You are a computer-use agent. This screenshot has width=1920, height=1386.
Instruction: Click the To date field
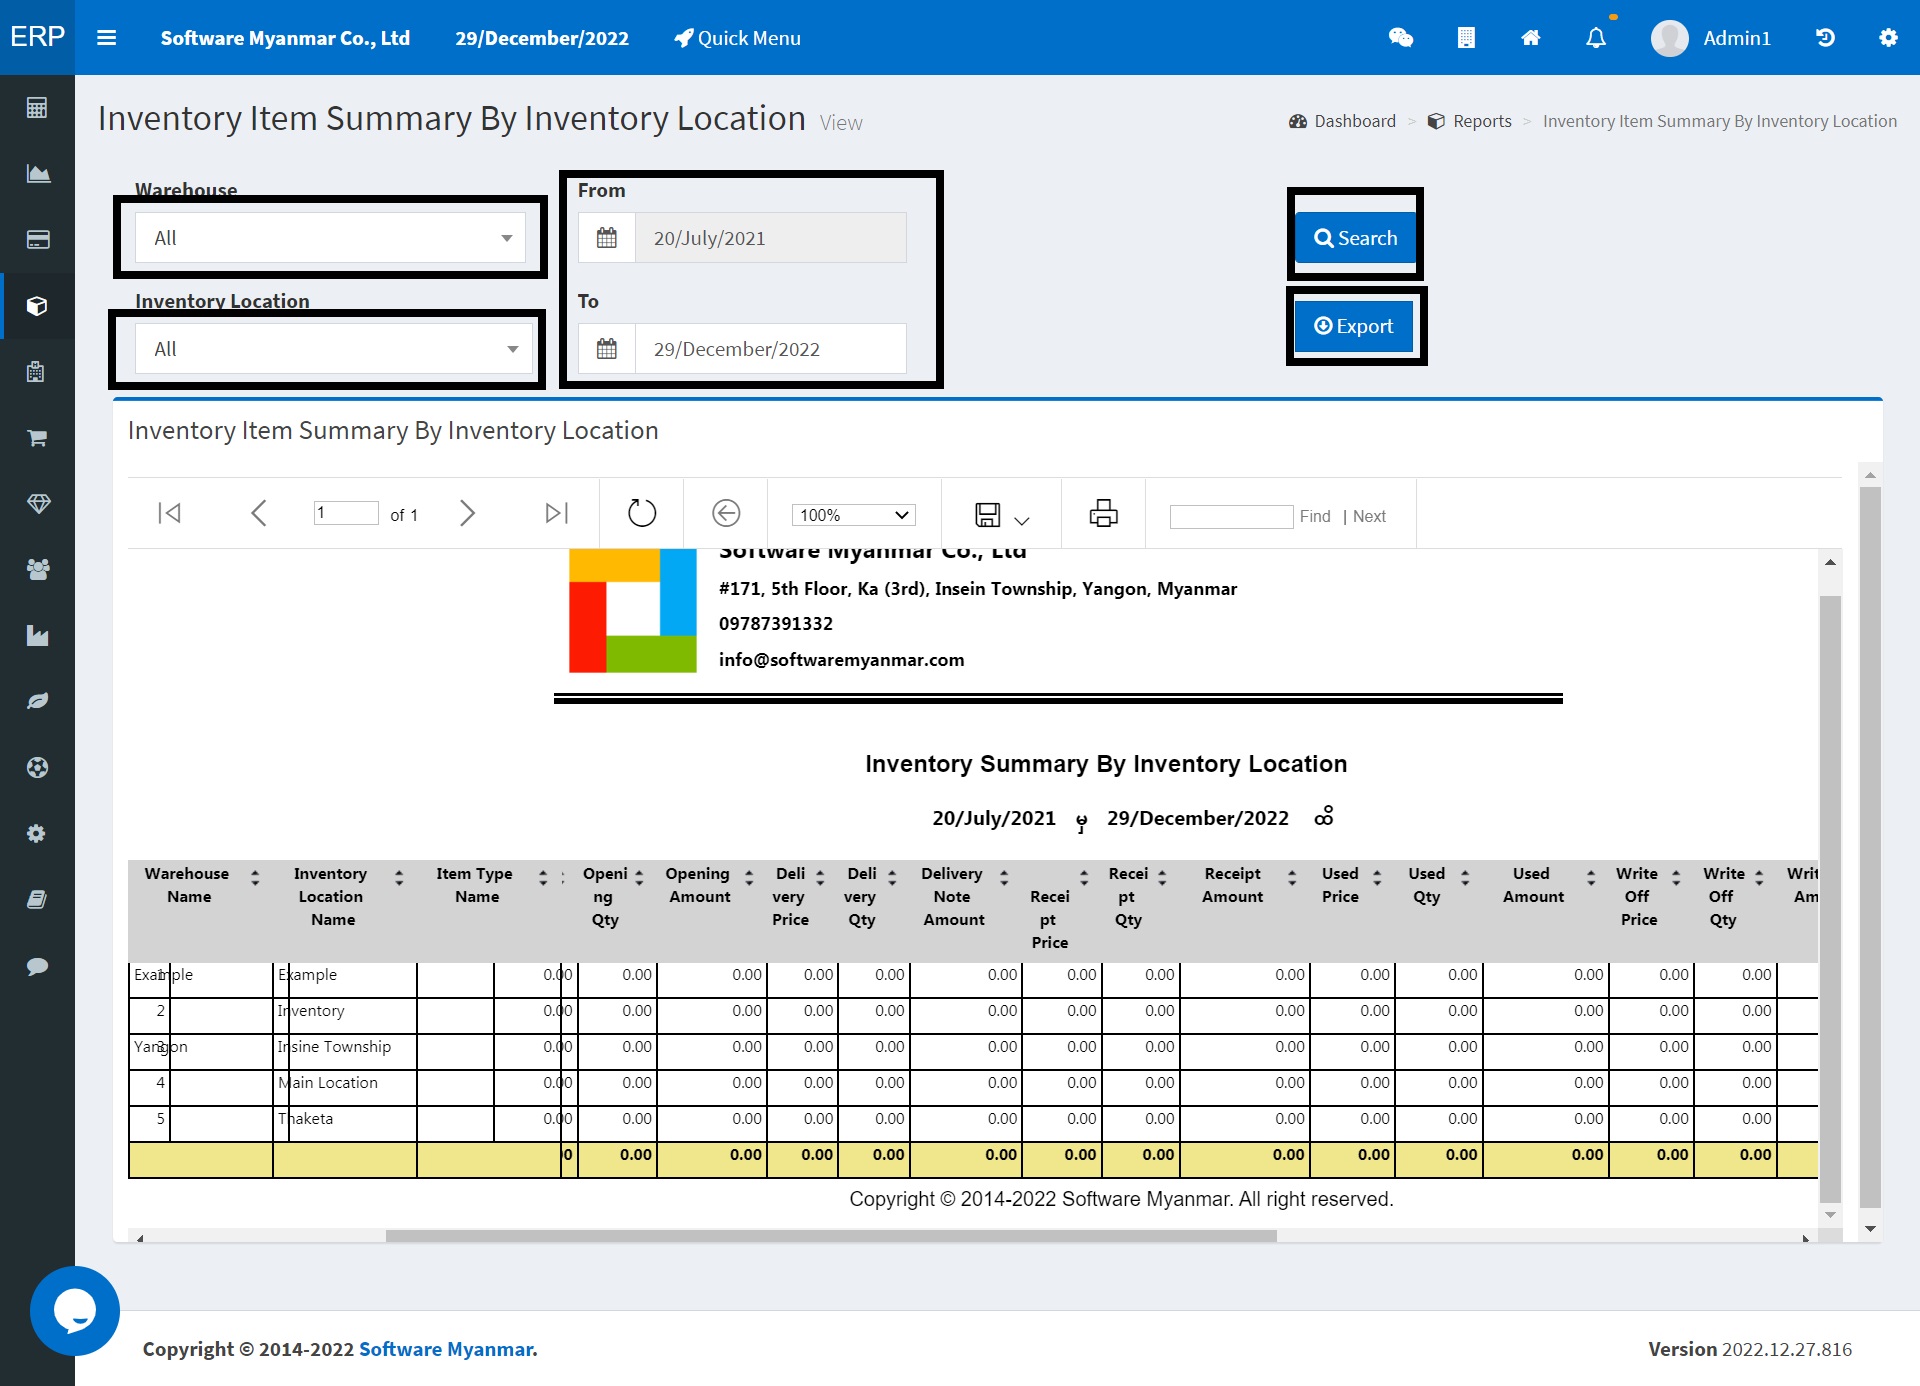[771, 349]
